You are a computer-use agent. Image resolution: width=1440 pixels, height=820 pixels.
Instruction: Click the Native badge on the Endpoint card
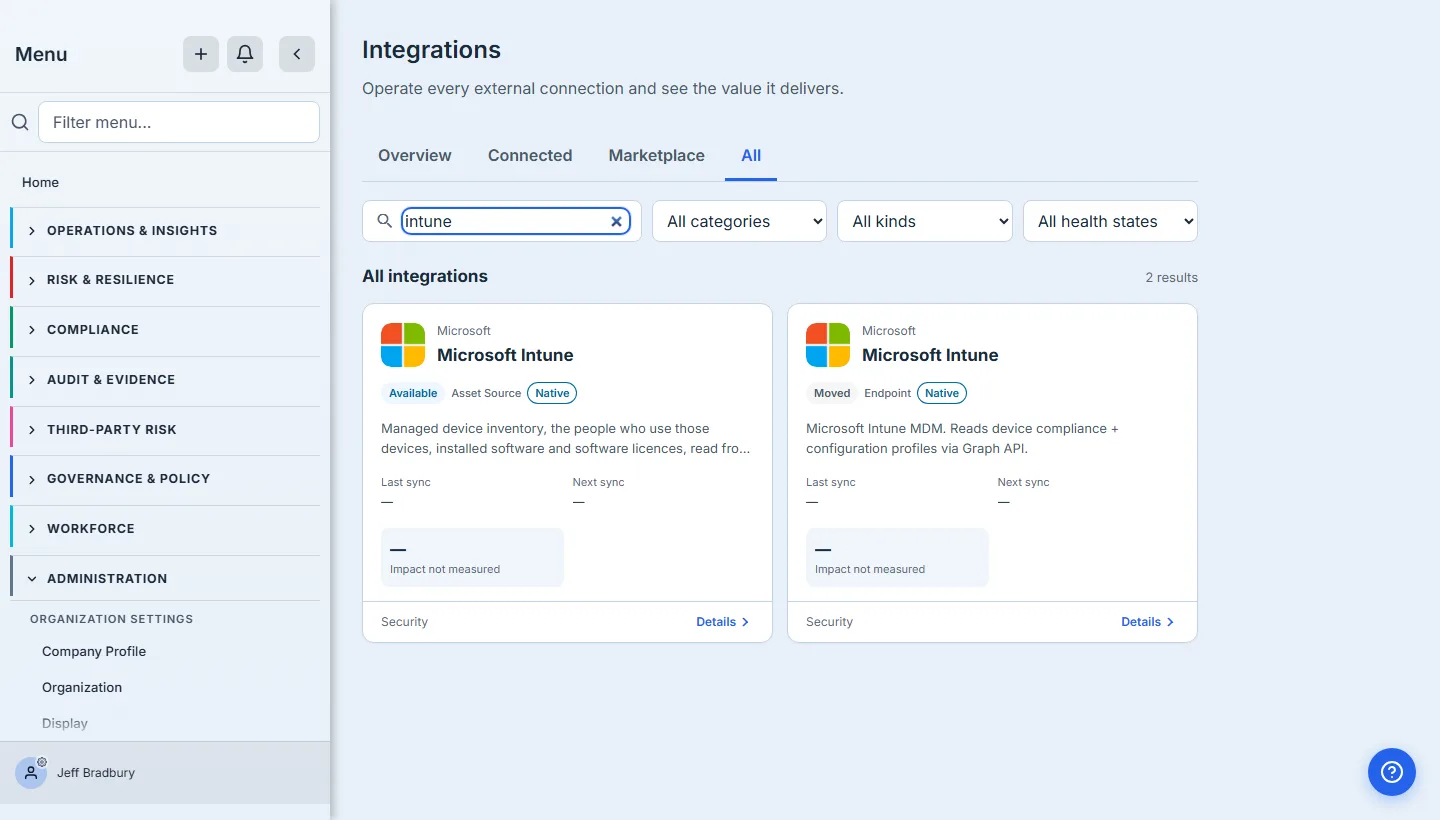942,393
